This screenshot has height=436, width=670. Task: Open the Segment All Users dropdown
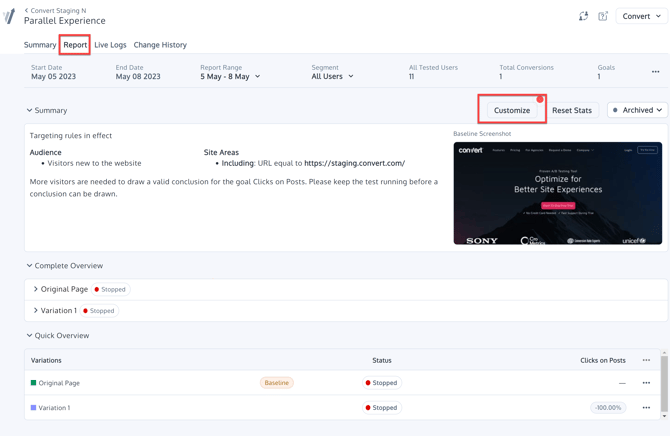coord(332,76)
